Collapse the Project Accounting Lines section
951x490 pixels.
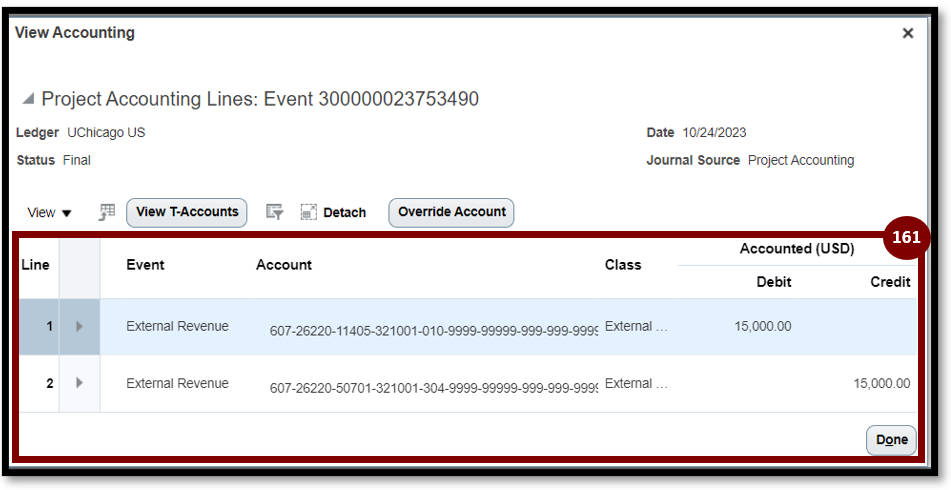click(x=28, y=99)
